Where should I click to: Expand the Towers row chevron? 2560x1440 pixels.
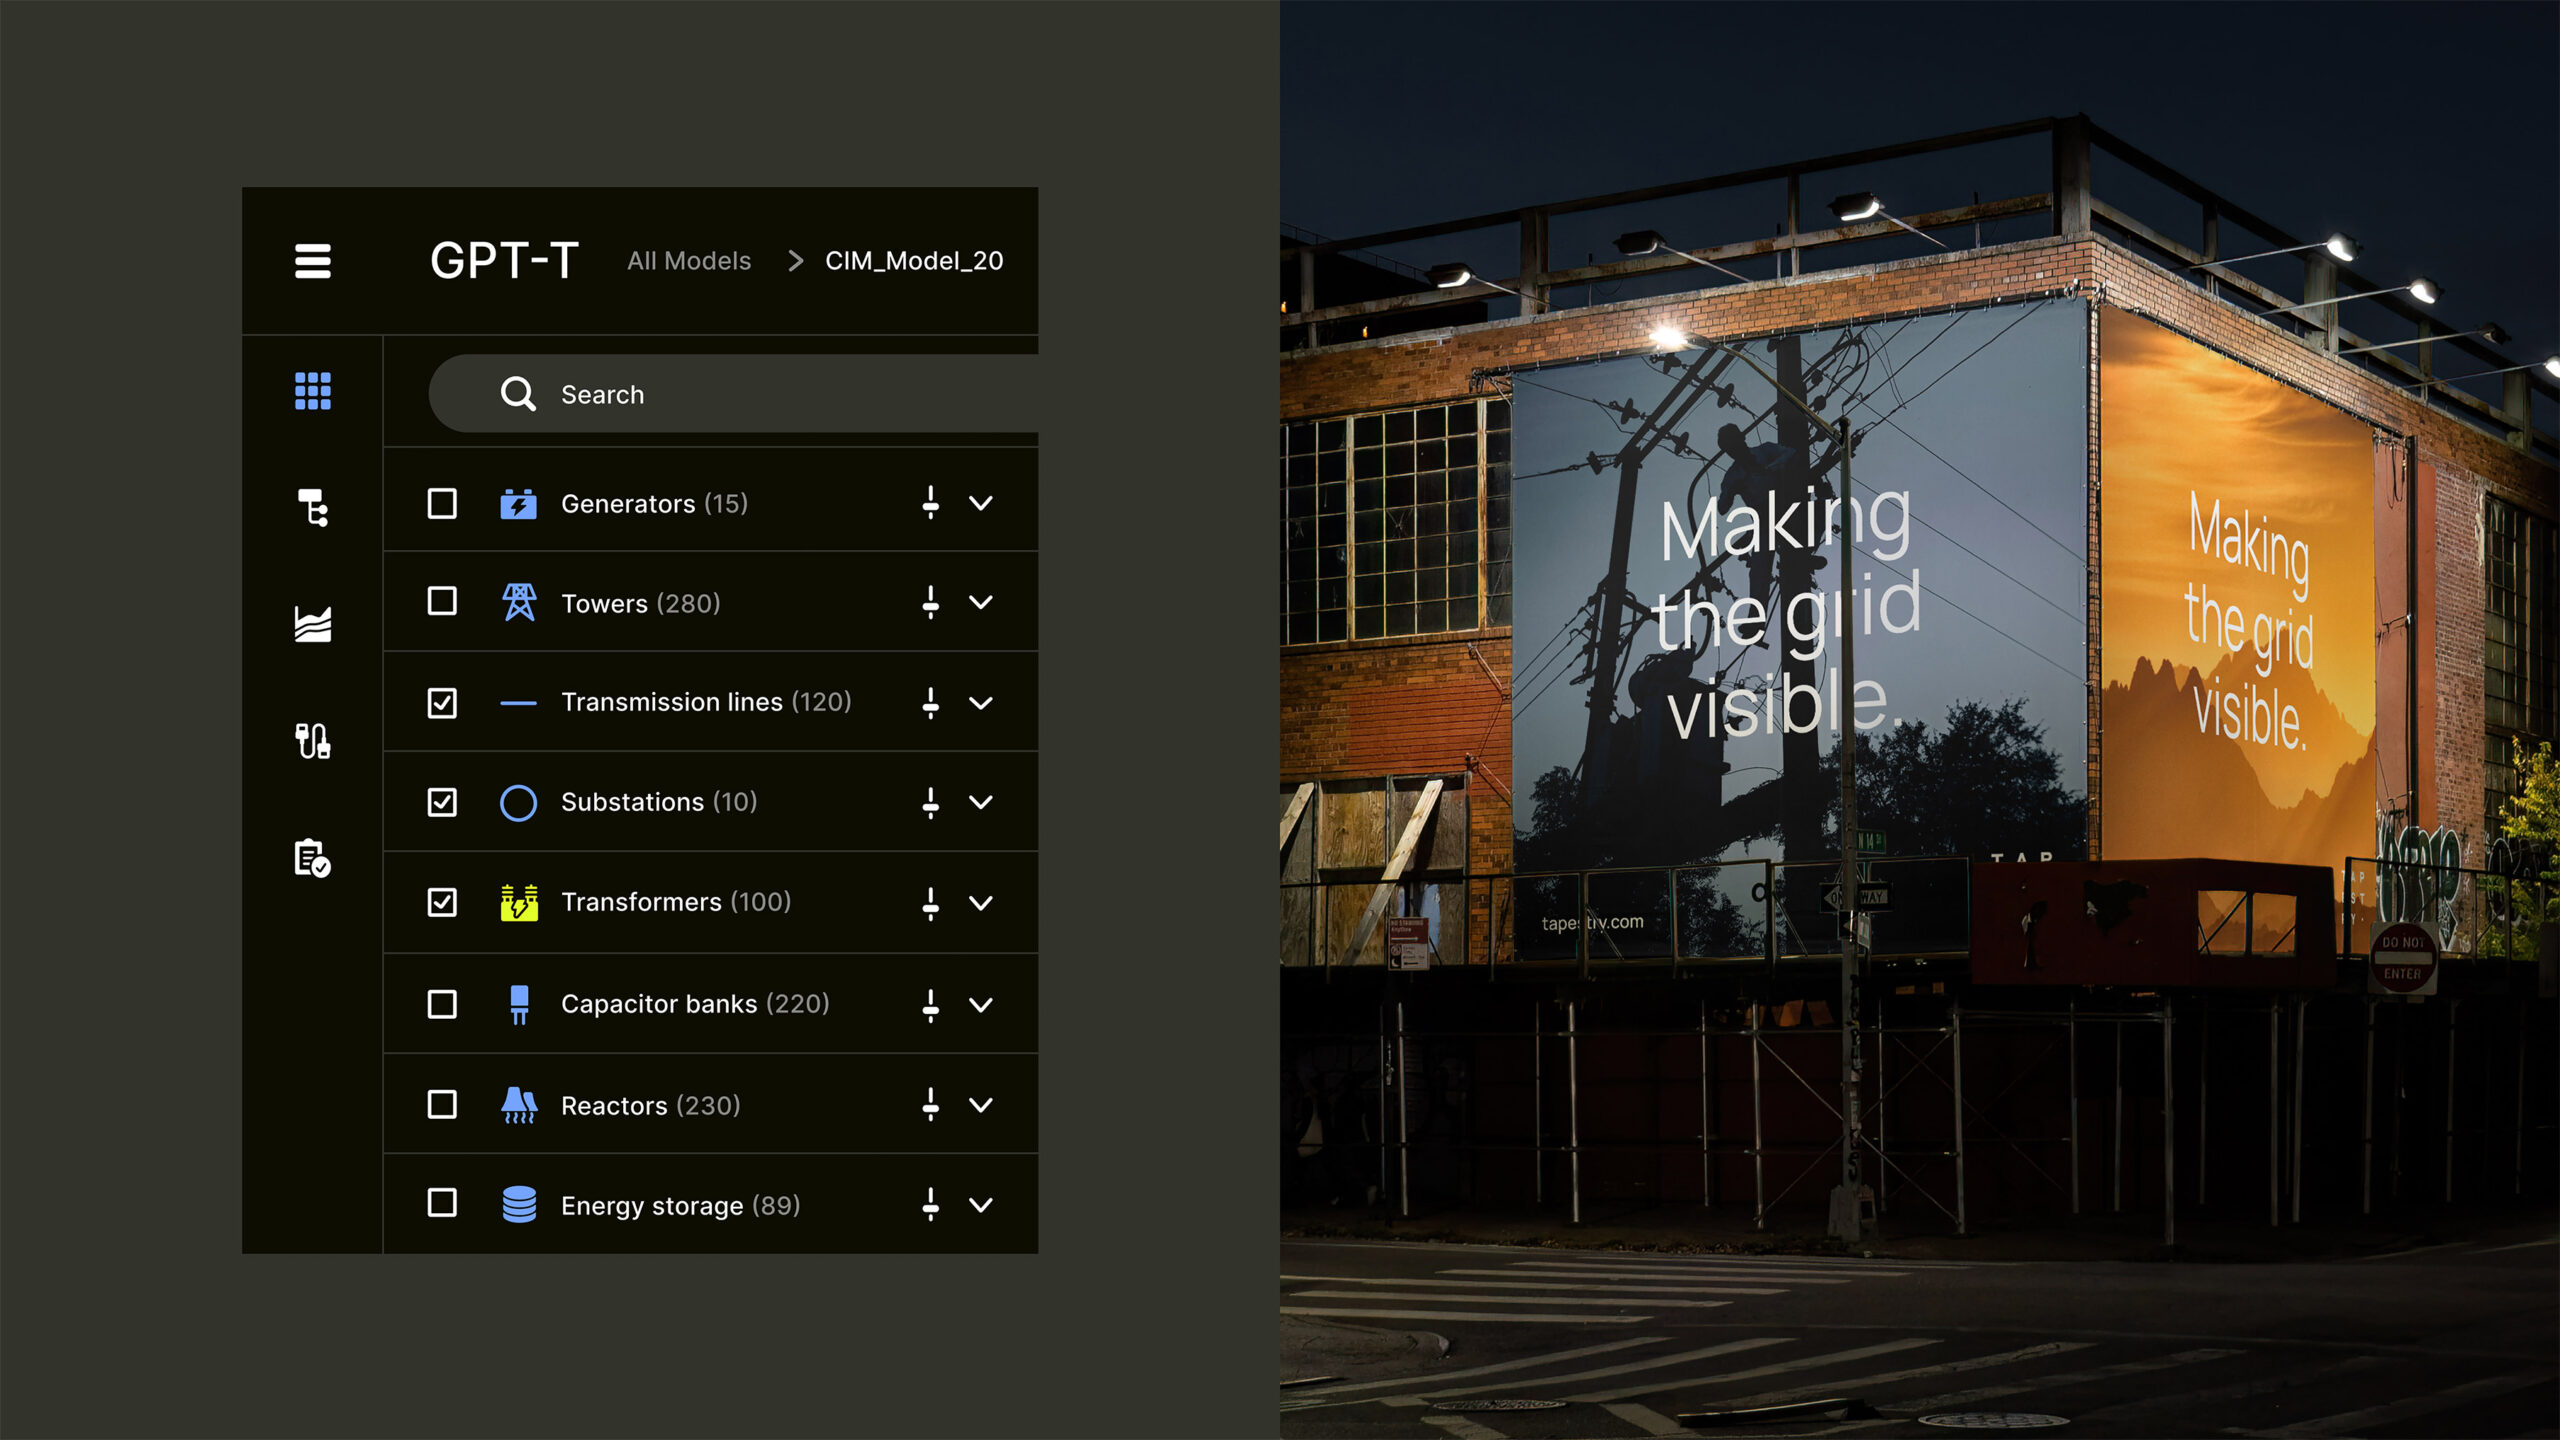[x=981, y=602]
